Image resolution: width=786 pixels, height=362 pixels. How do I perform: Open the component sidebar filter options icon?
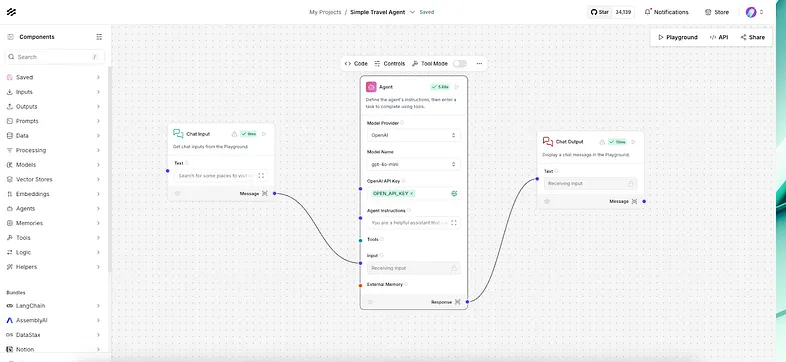[x=99, y=37]
